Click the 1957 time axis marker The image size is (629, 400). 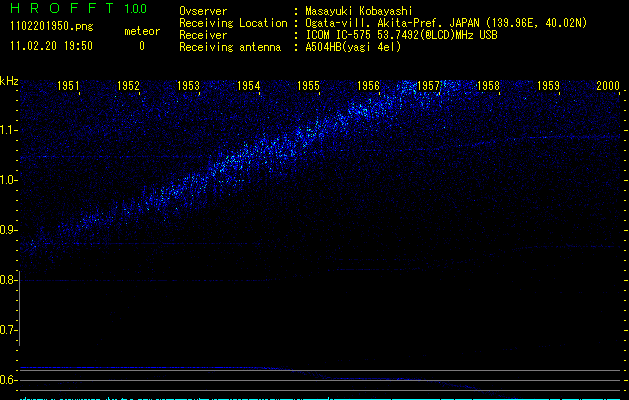click(428, 86)
